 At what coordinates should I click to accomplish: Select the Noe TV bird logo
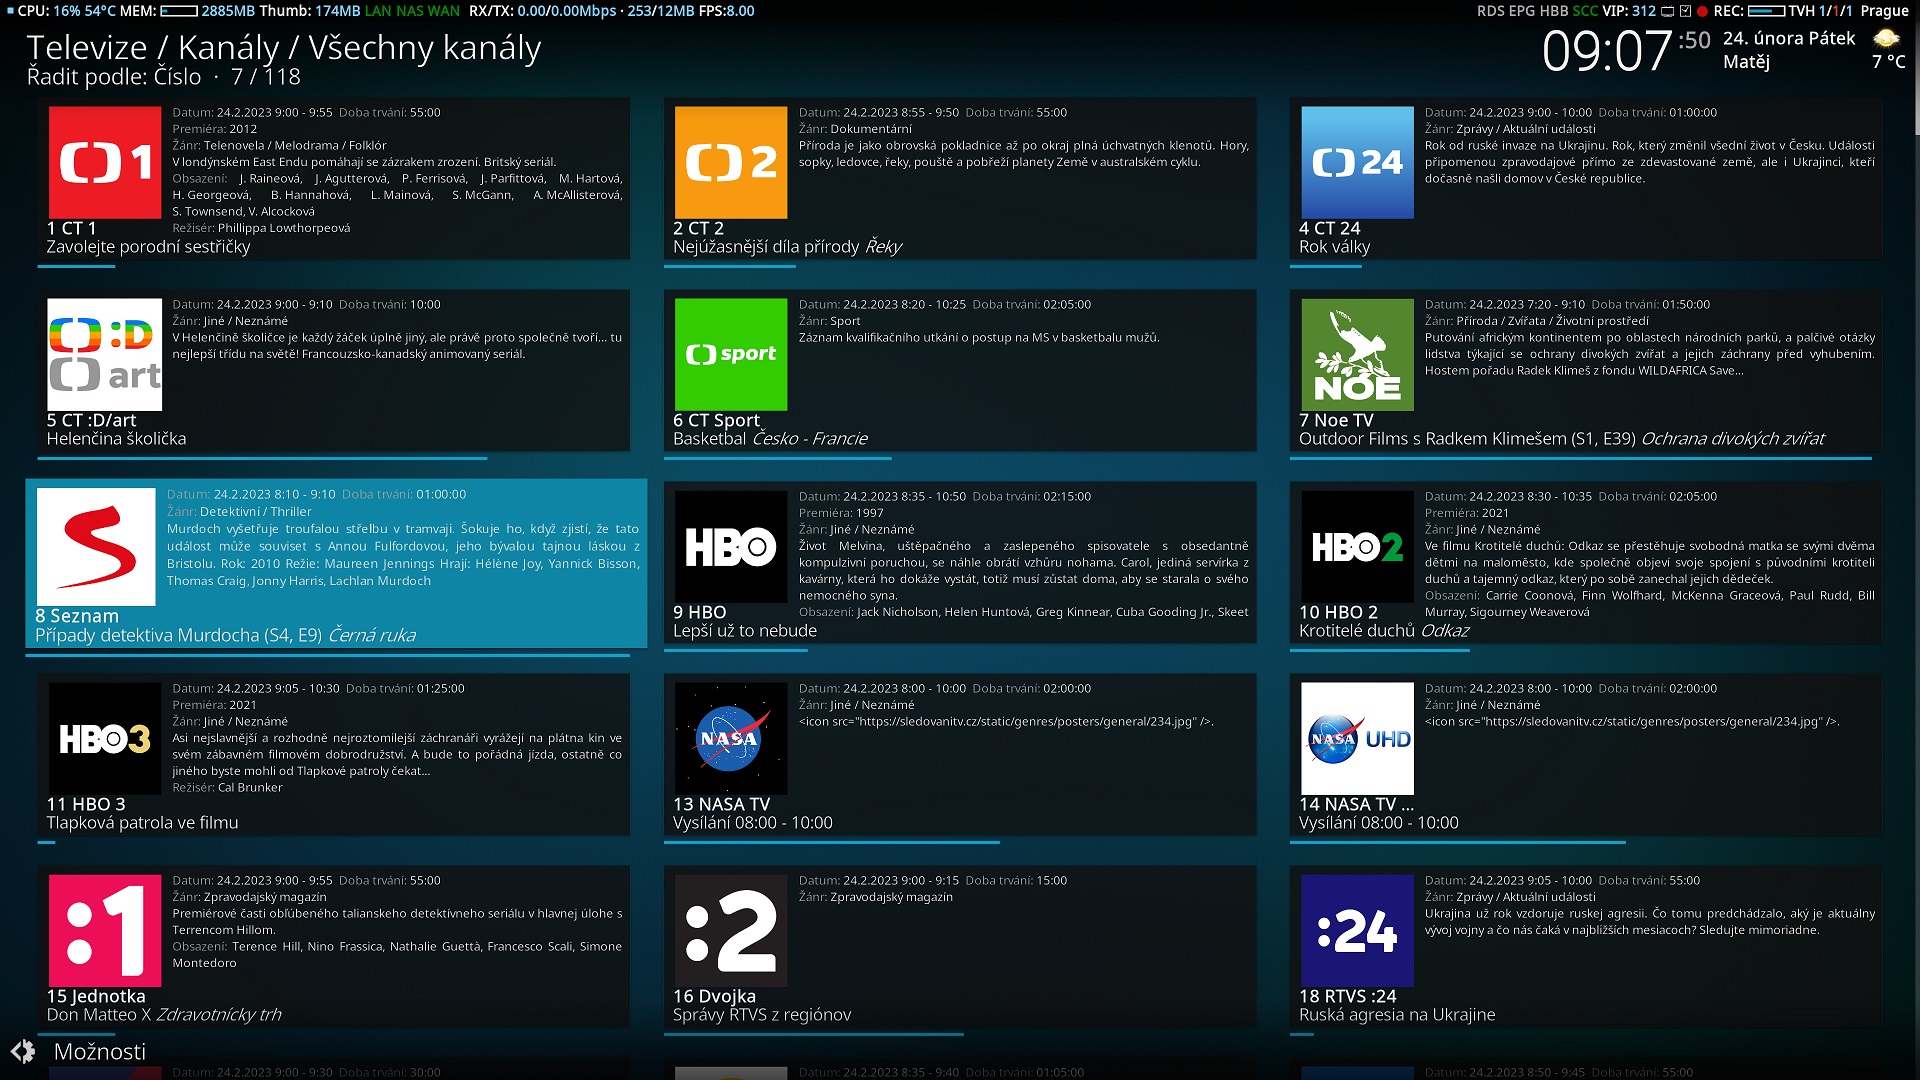coord(1356,355)
